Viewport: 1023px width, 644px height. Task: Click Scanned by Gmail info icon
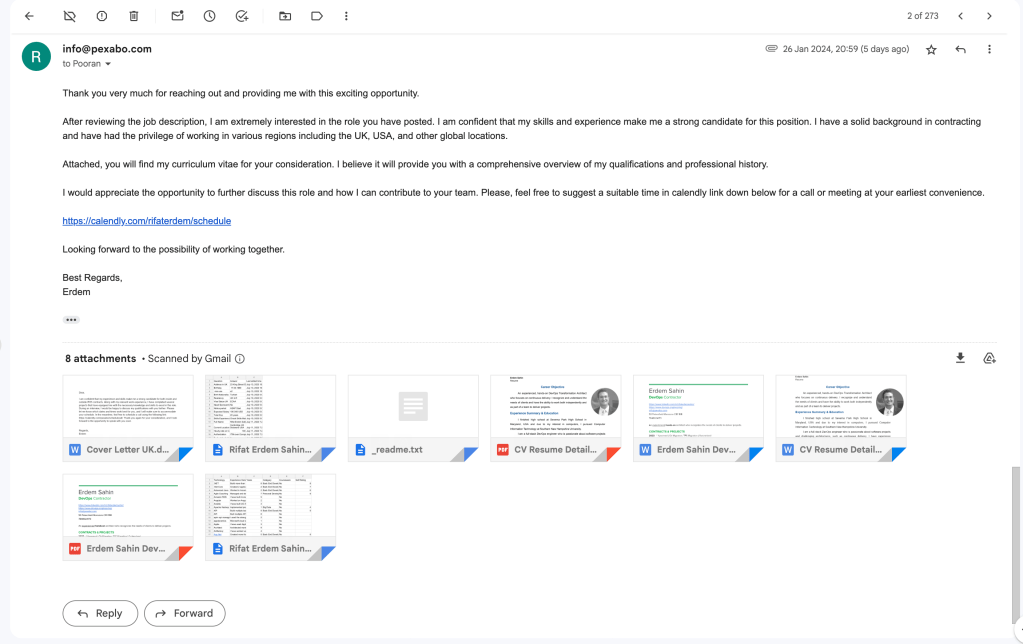click(240, 359)
